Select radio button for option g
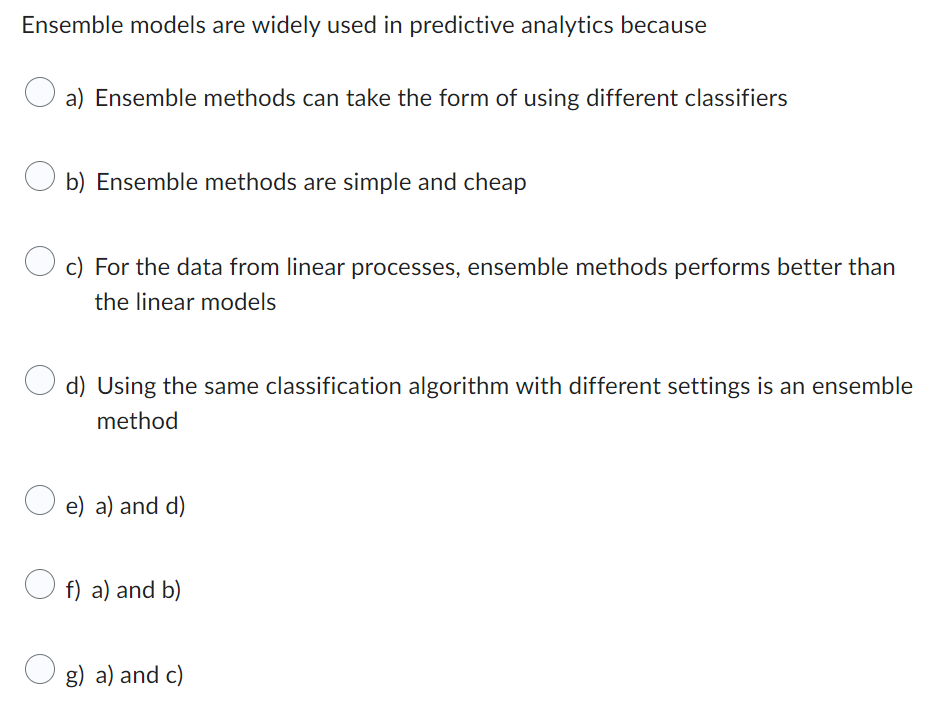The image size is (943, 707). 39,668
